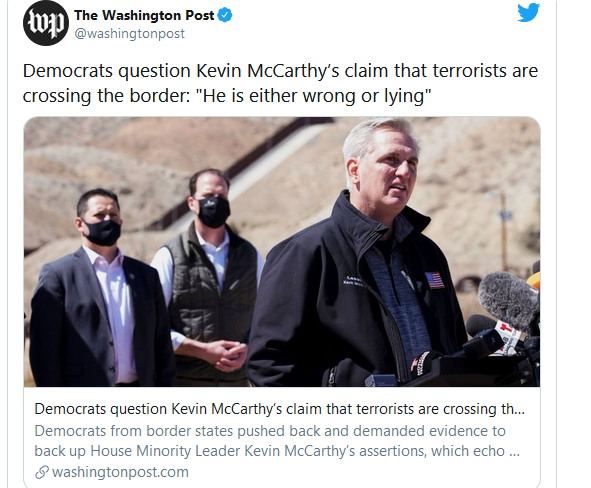Click the card description about border state Democrats
Screen dimensions: 591x488
[x=277, y=441]
